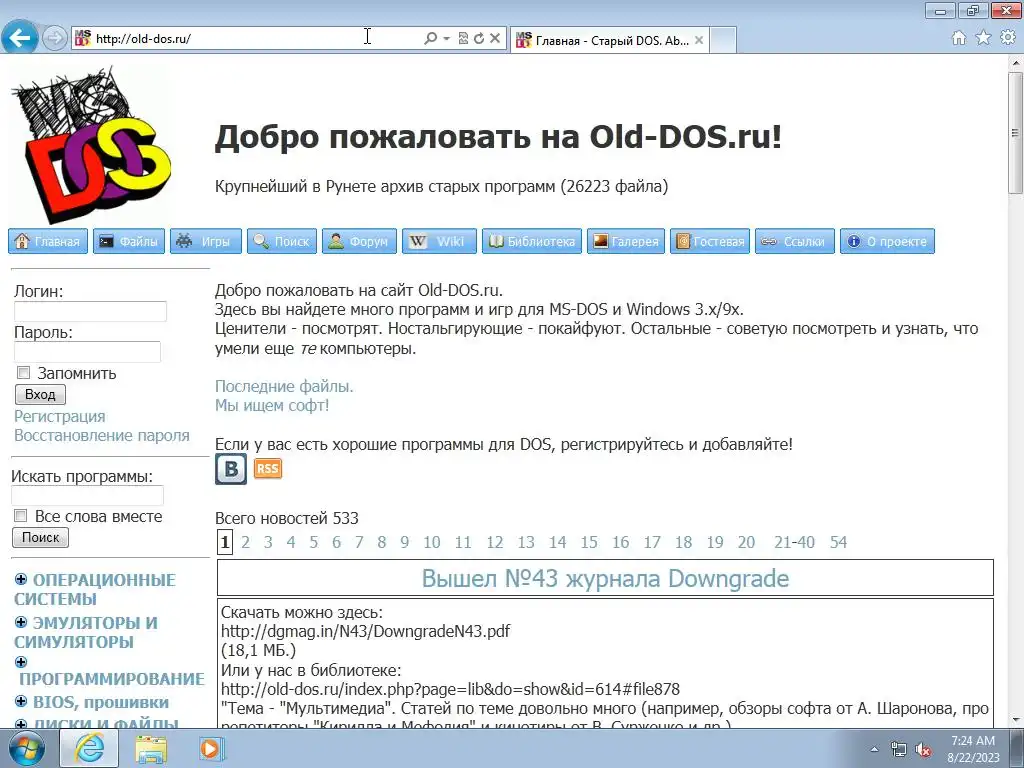Focus the Логин input field
Image resolution: width=1024 pixels, height=768 pixels.
pos(90,312)
